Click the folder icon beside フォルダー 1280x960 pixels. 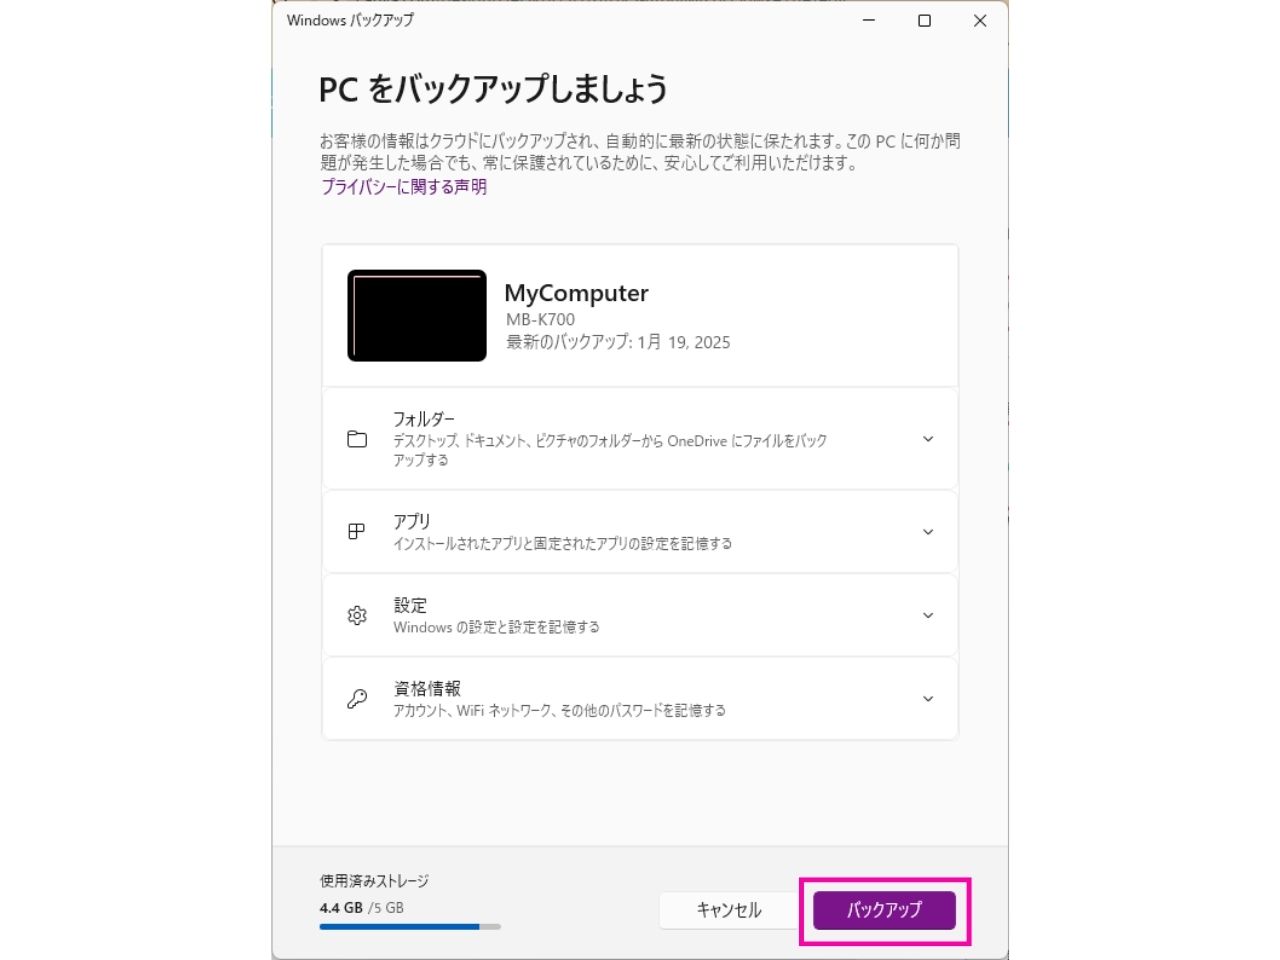coord(357,439)
